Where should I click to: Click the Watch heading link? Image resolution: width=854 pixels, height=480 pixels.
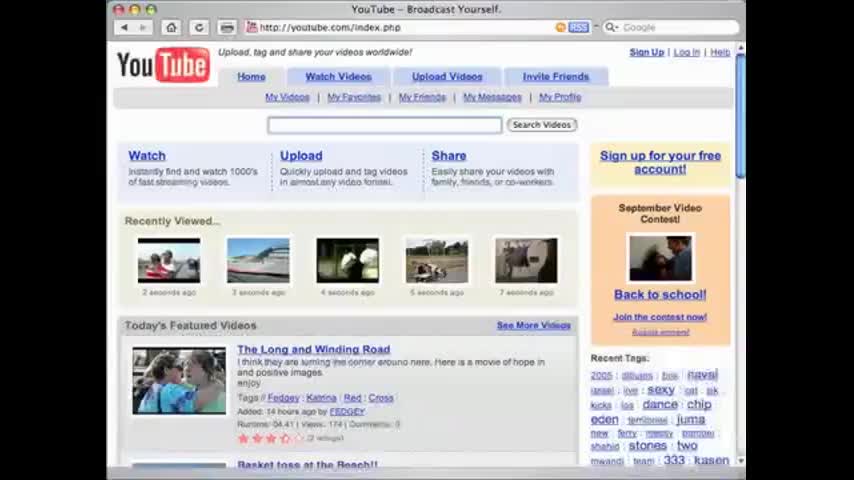point(147,156)
